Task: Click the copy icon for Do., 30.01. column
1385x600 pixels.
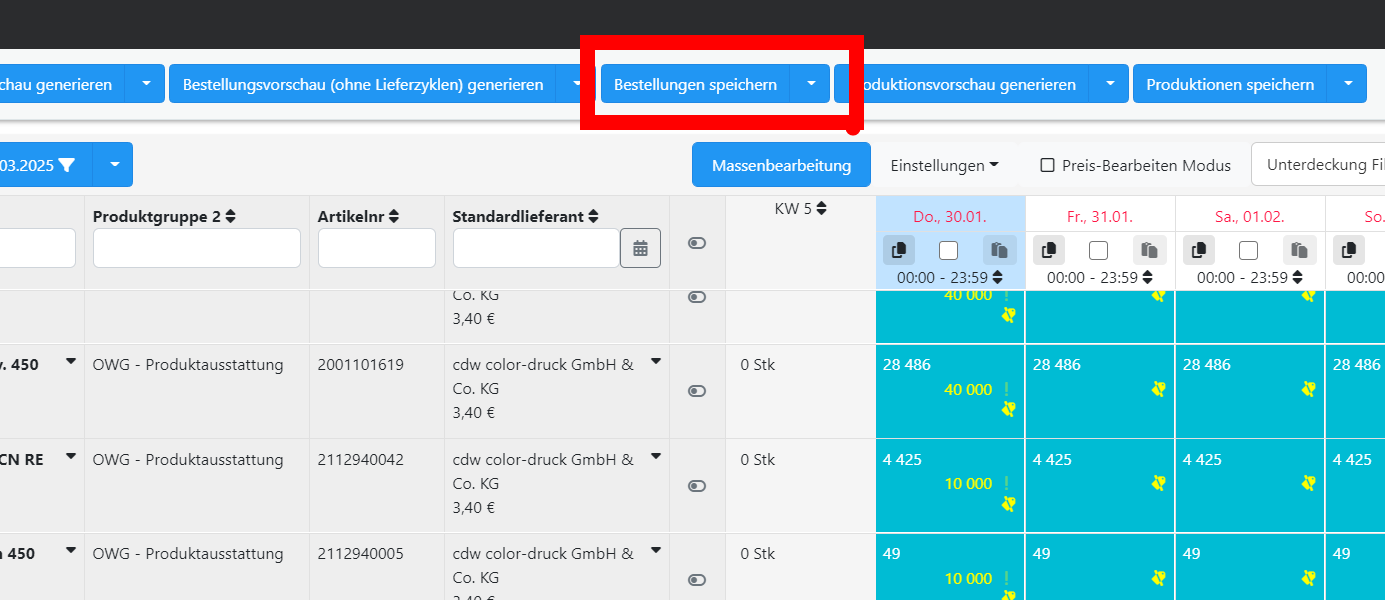Action: pos(899,250)
